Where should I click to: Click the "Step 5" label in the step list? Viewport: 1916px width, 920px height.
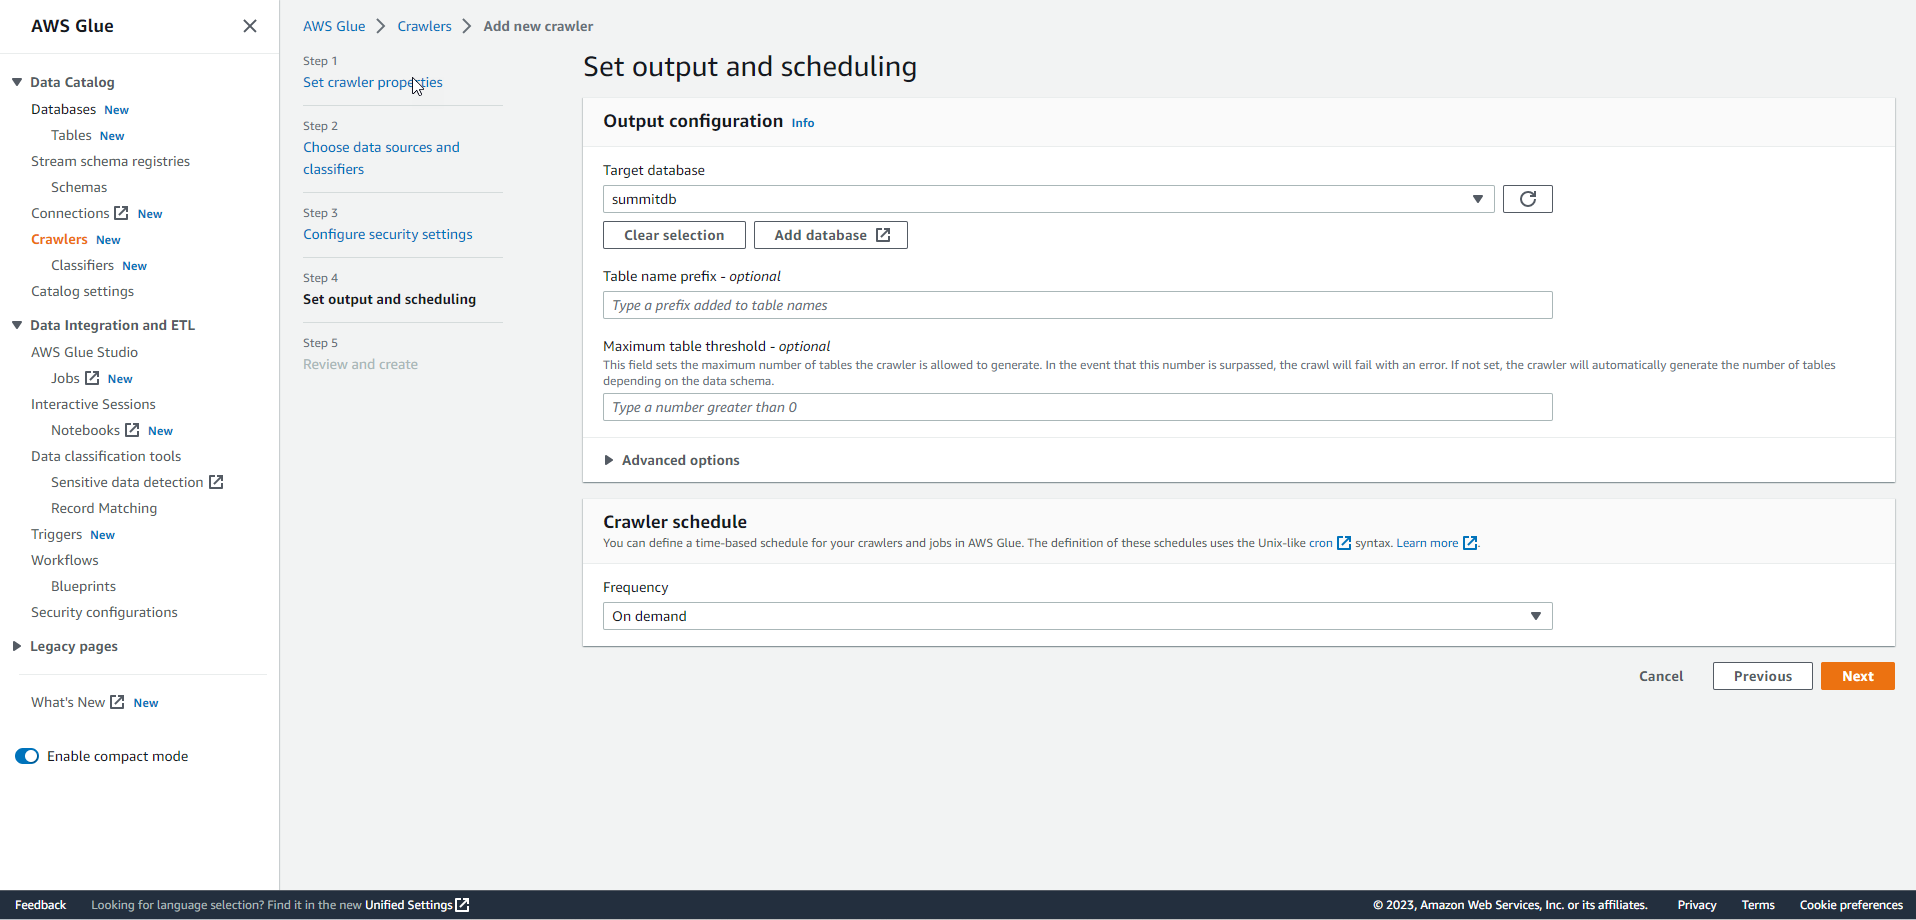[x=321, y=343]
